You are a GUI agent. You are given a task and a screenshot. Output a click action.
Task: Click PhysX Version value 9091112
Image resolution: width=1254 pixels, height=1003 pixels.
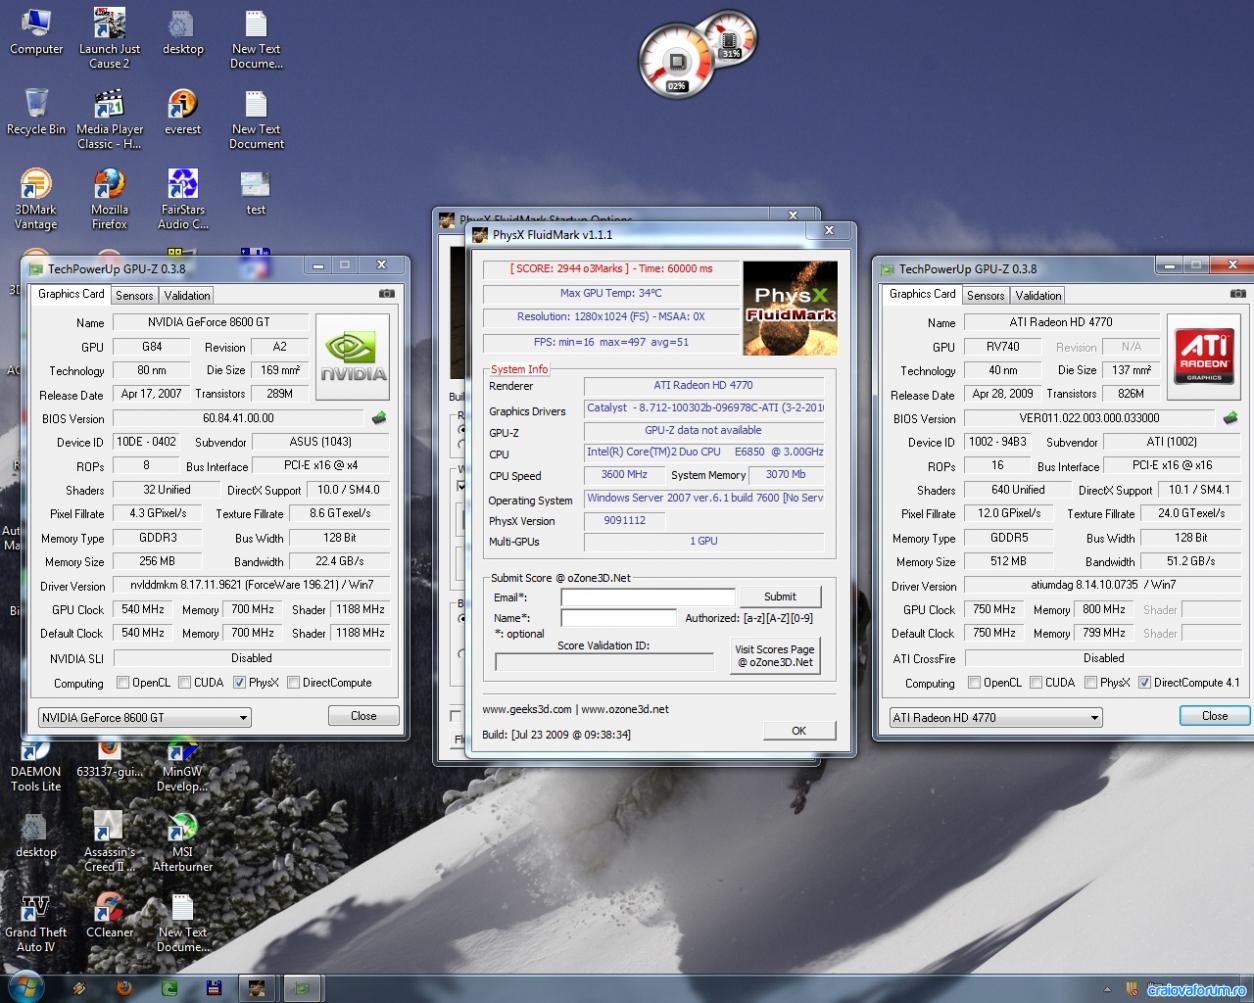pos(625,521)
